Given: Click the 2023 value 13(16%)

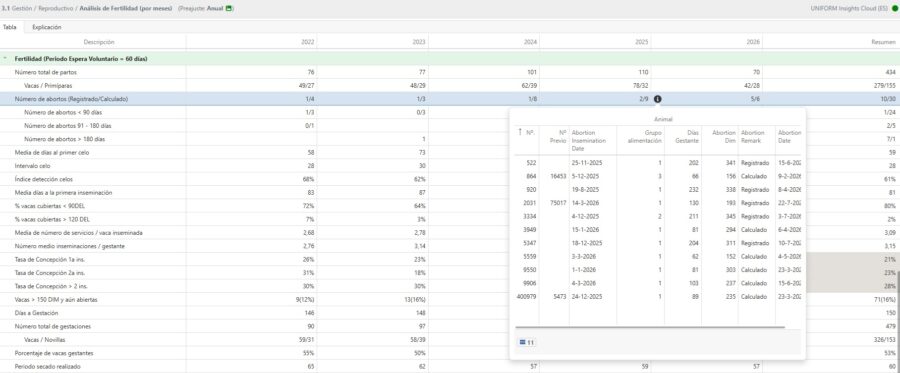Looking at the screenshot, I should (416, 300).
